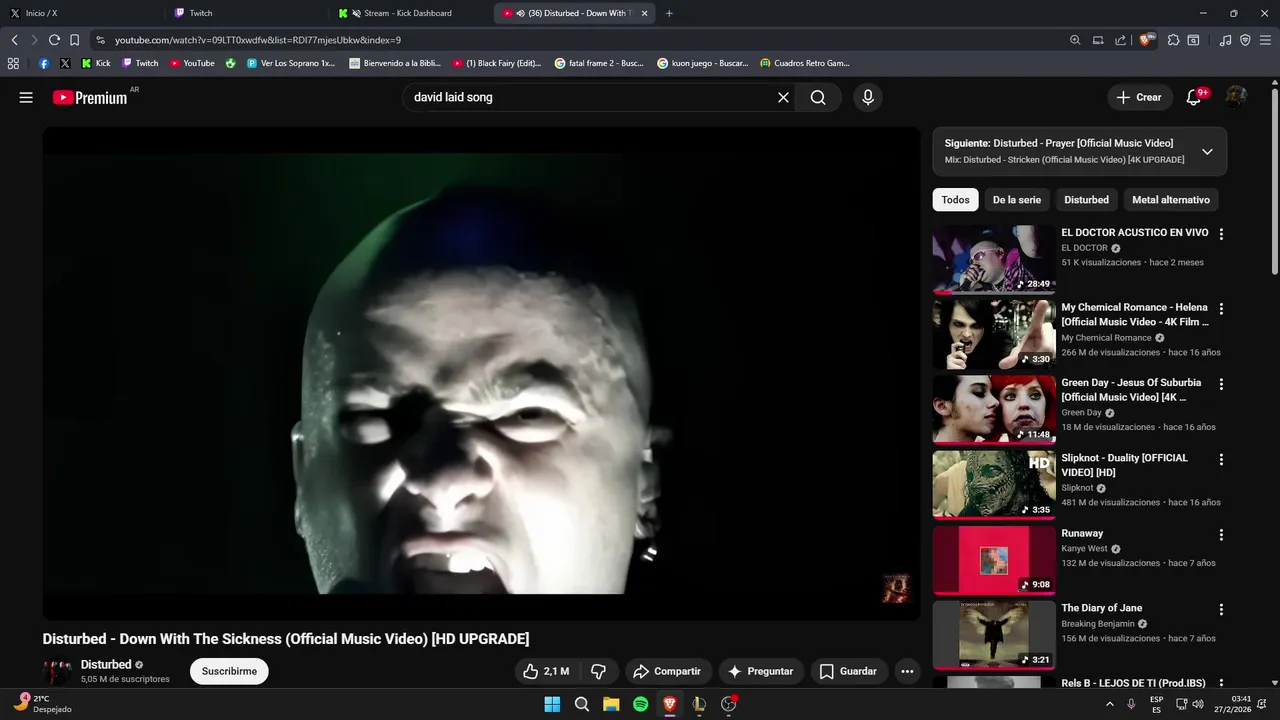1280x720 pixels.
Task: Open the Brave Playlist music note icon
Action: pos(1226,40)
